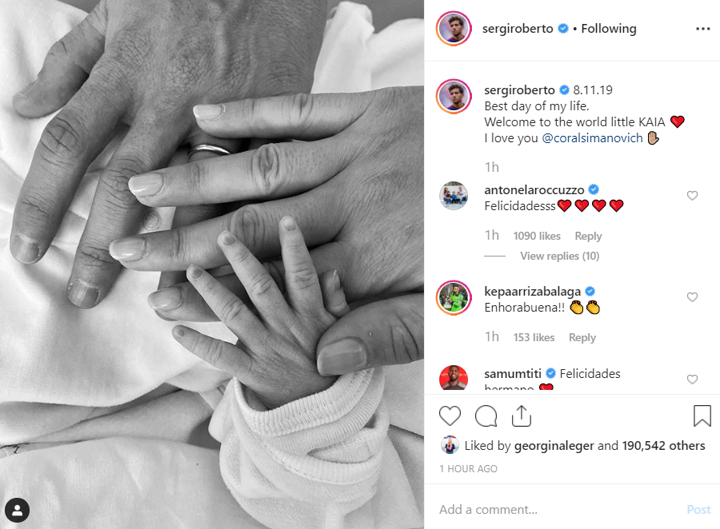Like antonelaroccuzzo's comment heart
This screenshot has width=720, height=529.
pos(692,196)
